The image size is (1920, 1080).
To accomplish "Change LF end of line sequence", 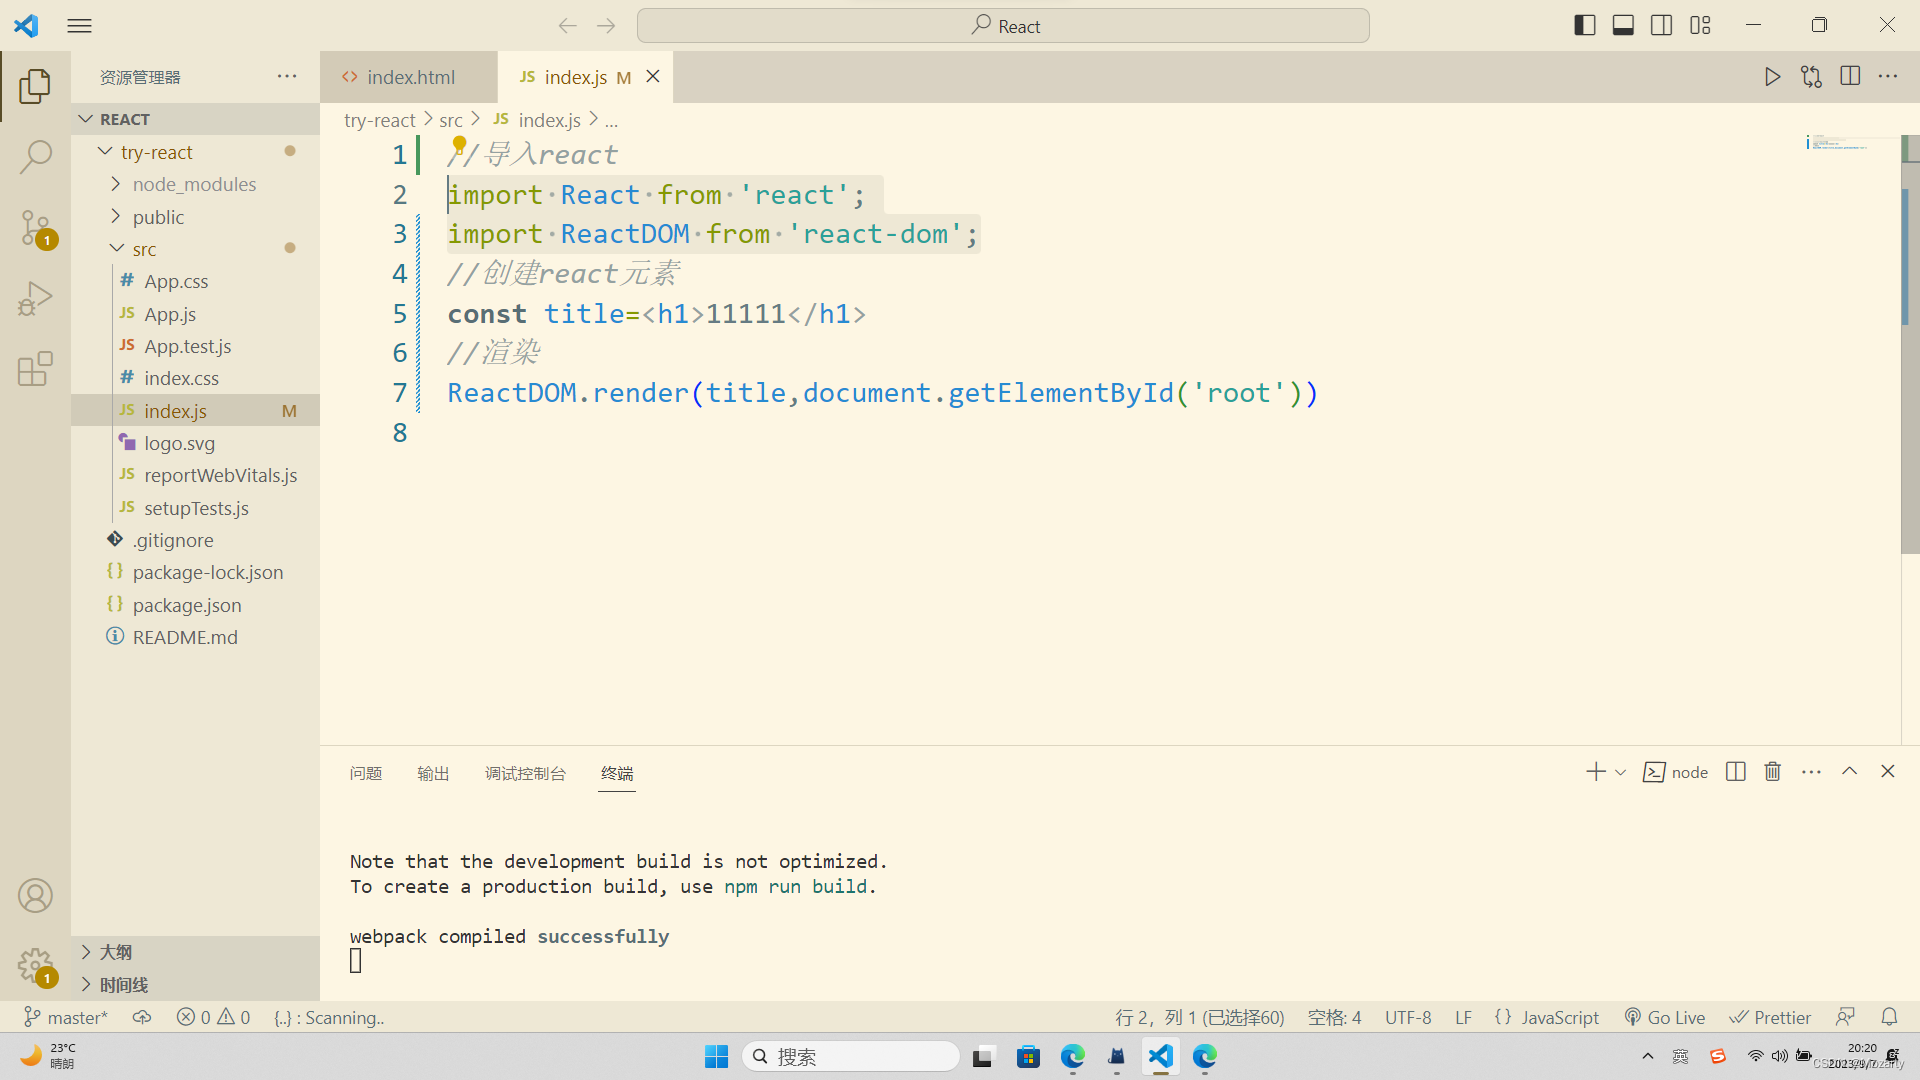I will click(1463, 1017).
